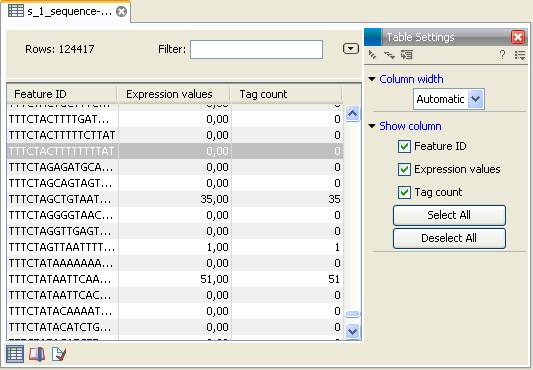Uncheck the Tag count checkbox

click(404, 192)
